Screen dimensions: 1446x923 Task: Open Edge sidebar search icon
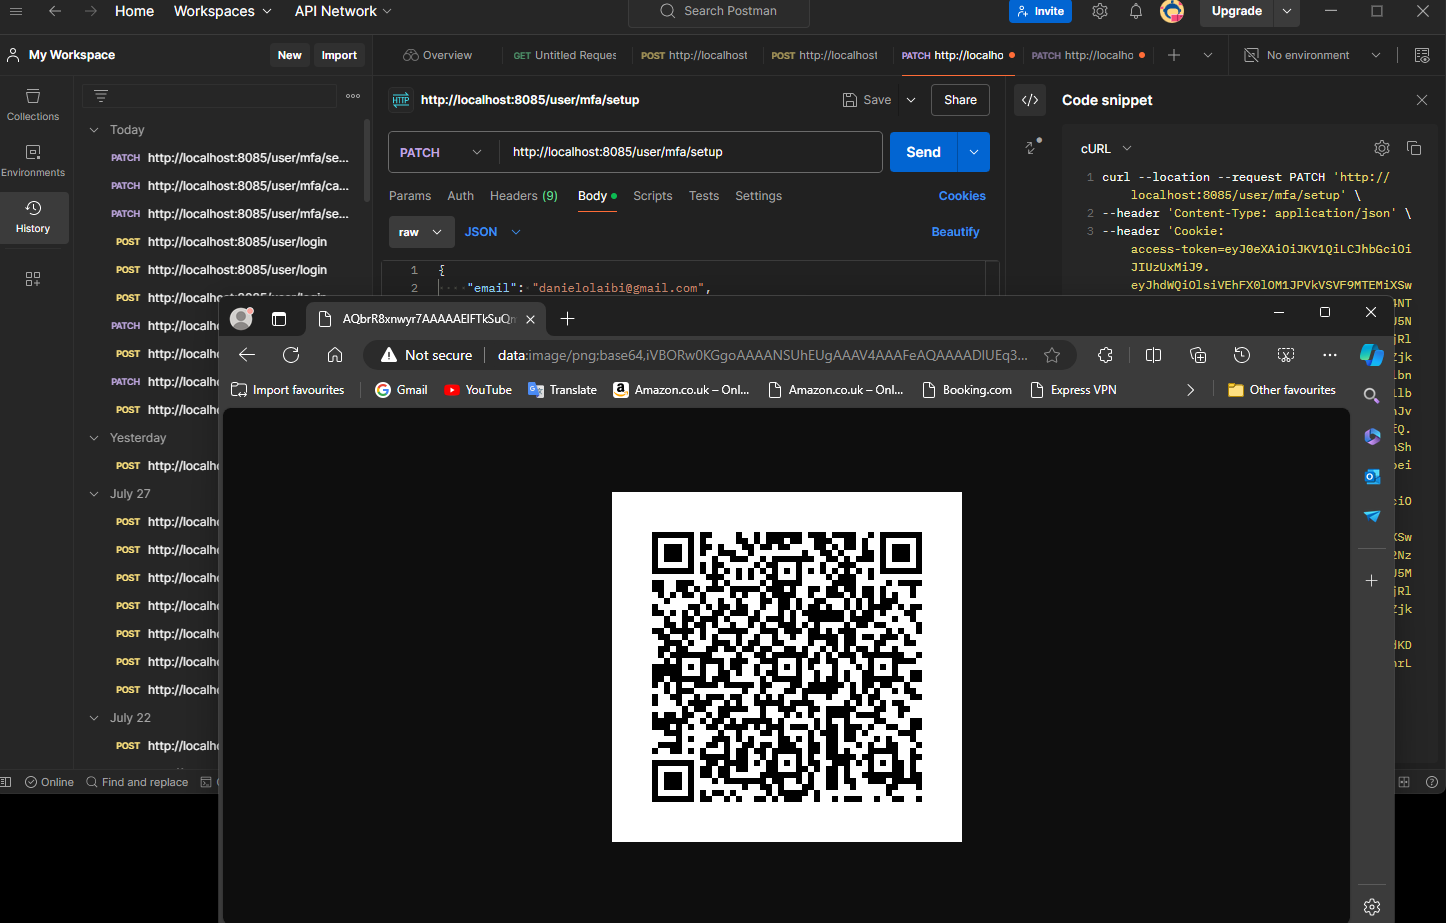tap(1372, 396)
